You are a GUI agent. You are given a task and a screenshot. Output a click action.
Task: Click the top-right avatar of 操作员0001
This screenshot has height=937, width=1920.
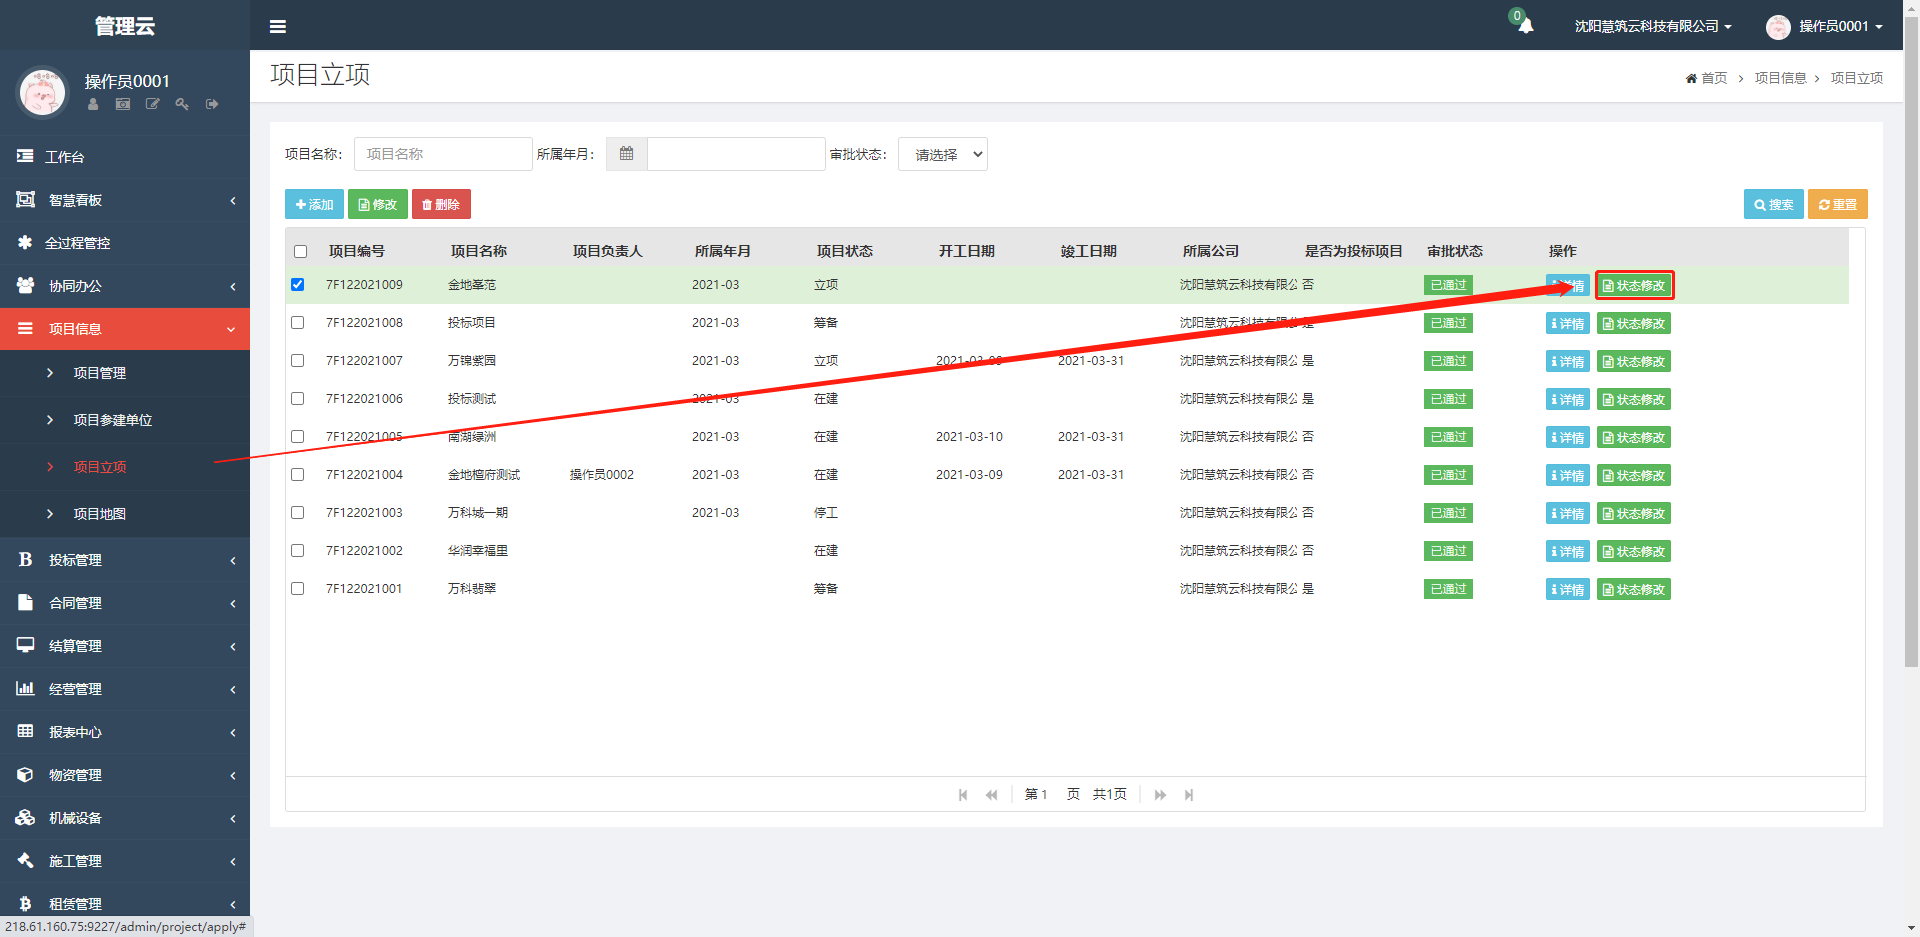tap(1778, 27)
